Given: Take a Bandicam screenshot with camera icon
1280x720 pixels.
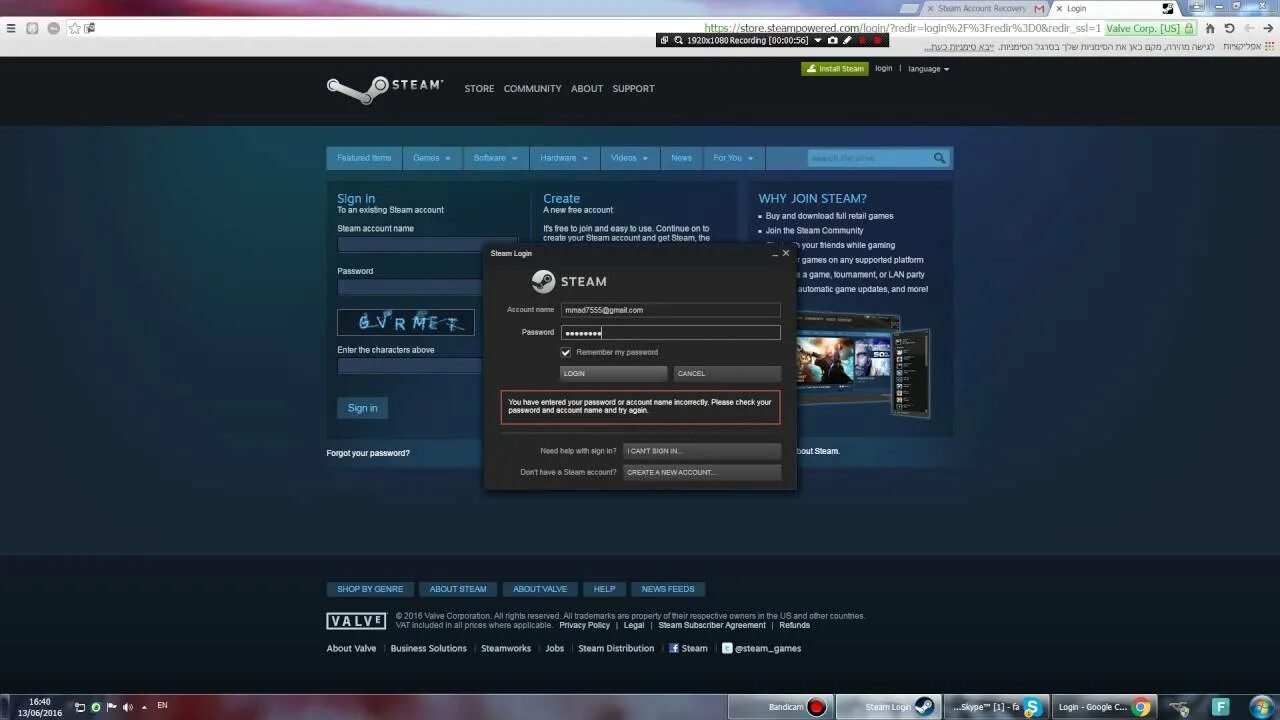Looking at the screenshot, I should click(x=832, y=40).
